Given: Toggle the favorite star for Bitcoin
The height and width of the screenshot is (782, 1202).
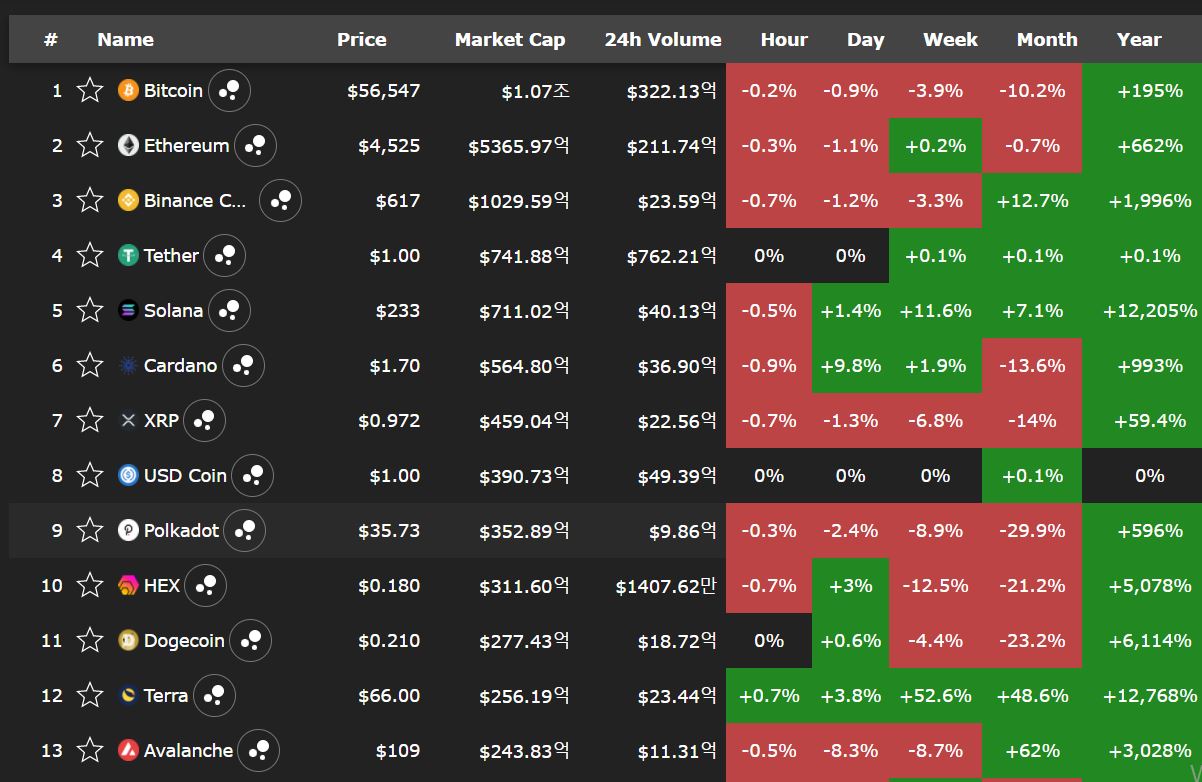Looking at the screenshot, I should pyautogui.click(x=90, y=90).
